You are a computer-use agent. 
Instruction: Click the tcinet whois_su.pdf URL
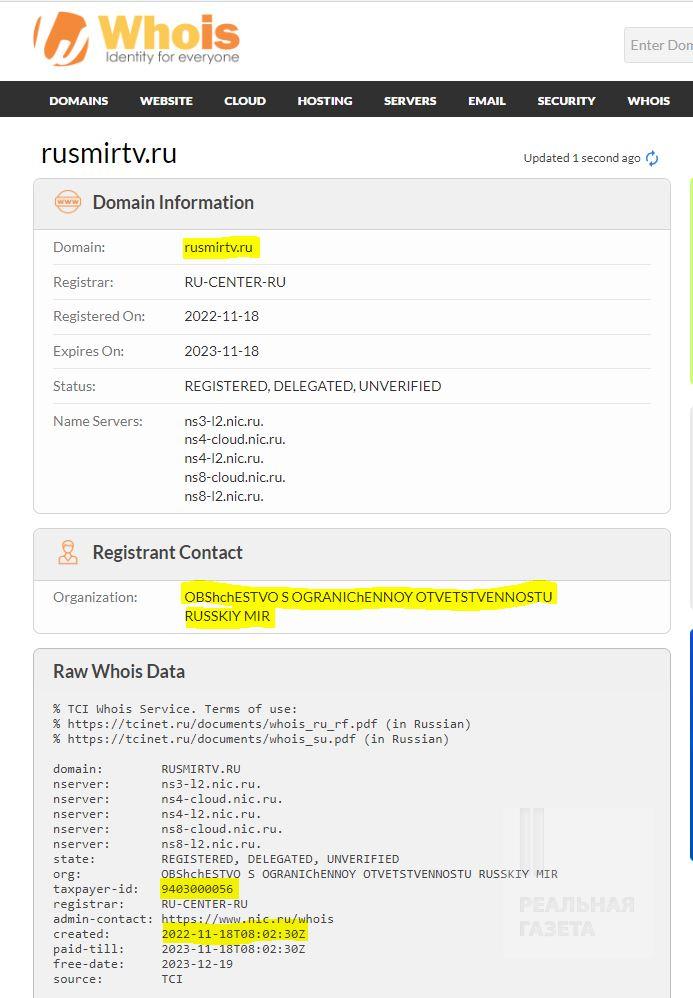[x=211, y=739]
